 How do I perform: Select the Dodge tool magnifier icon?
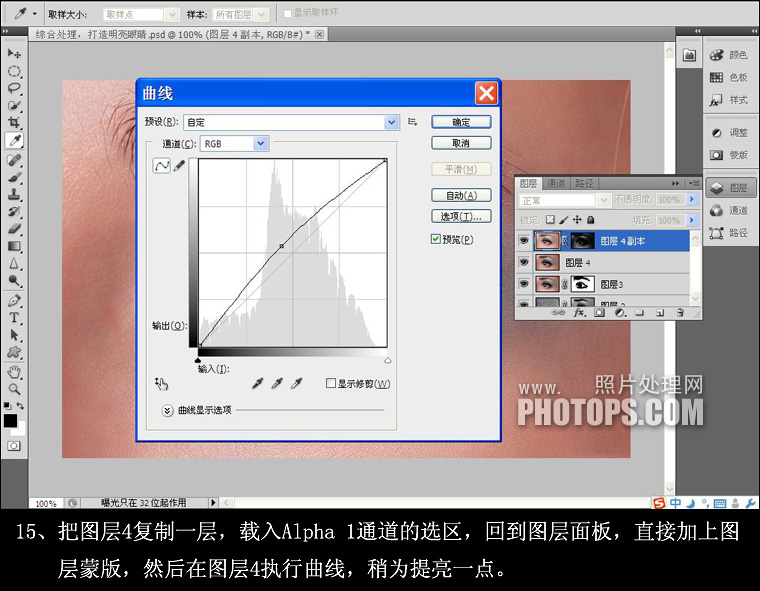[x=14, y=281]
